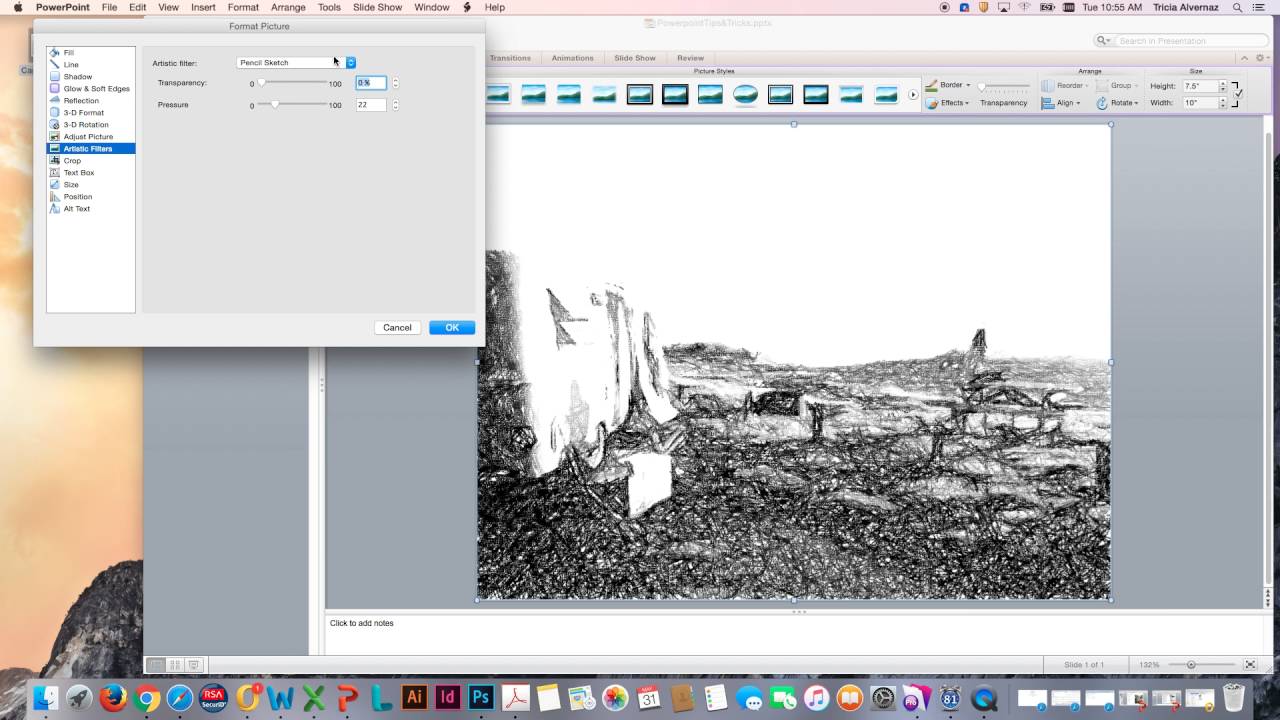This screenshot has width=1280, height=720.
Task: Cancel the Format Picture dialog
Action: pyautogui.click(x=397, y=328)
